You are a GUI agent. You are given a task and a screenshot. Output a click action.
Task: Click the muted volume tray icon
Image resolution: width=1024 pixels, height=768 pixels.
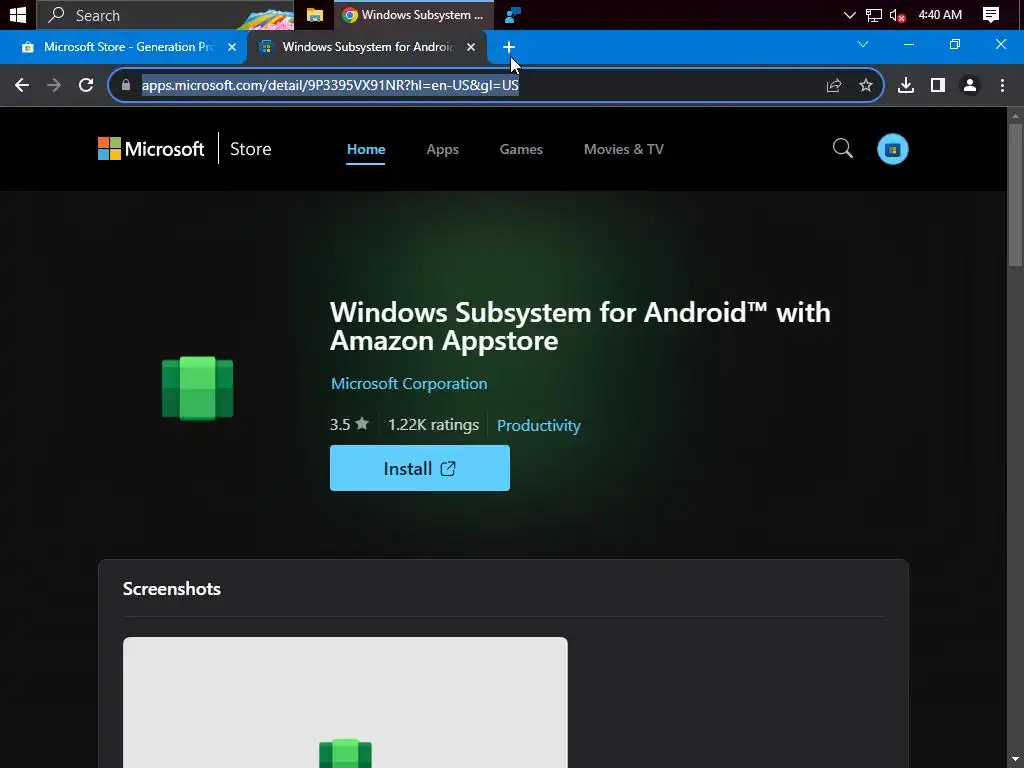tap(897, 14)
